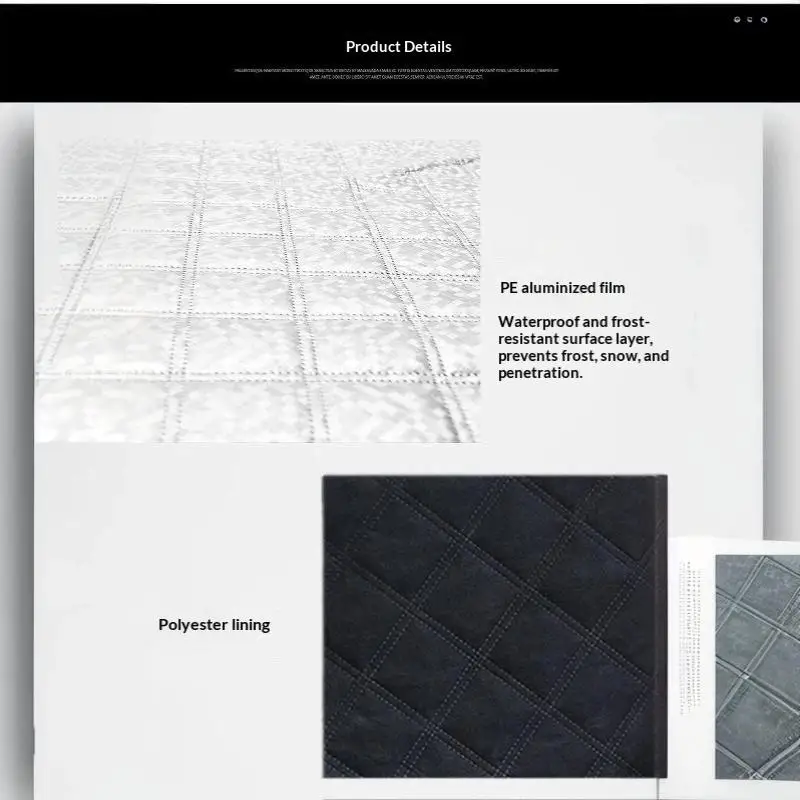Open the silver aluminized film quilted image
The height and width of the screenshot is (800, 800).
[x=258, y=291]
